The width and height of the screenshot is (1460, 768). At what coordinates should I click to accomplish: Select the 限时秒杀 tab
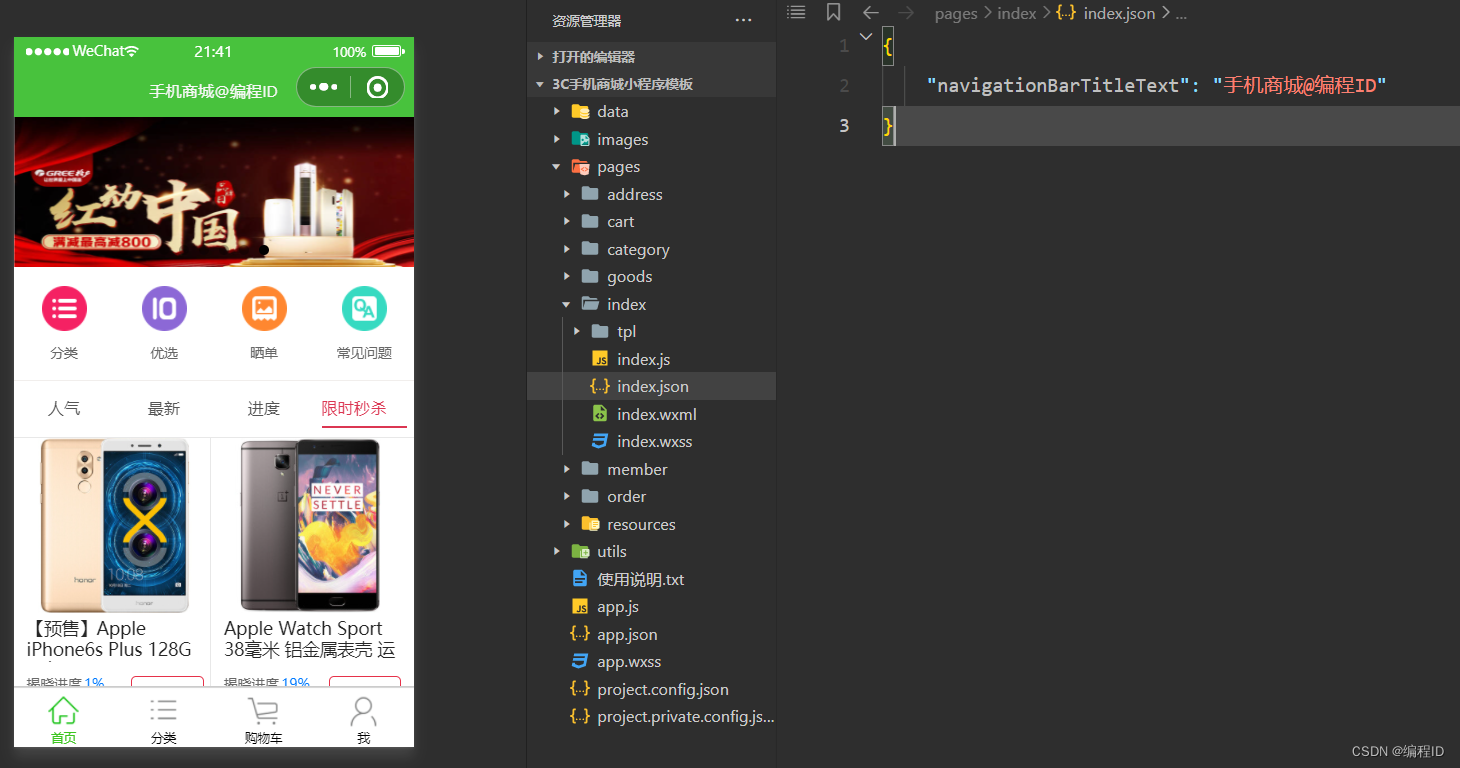(354, 408)
